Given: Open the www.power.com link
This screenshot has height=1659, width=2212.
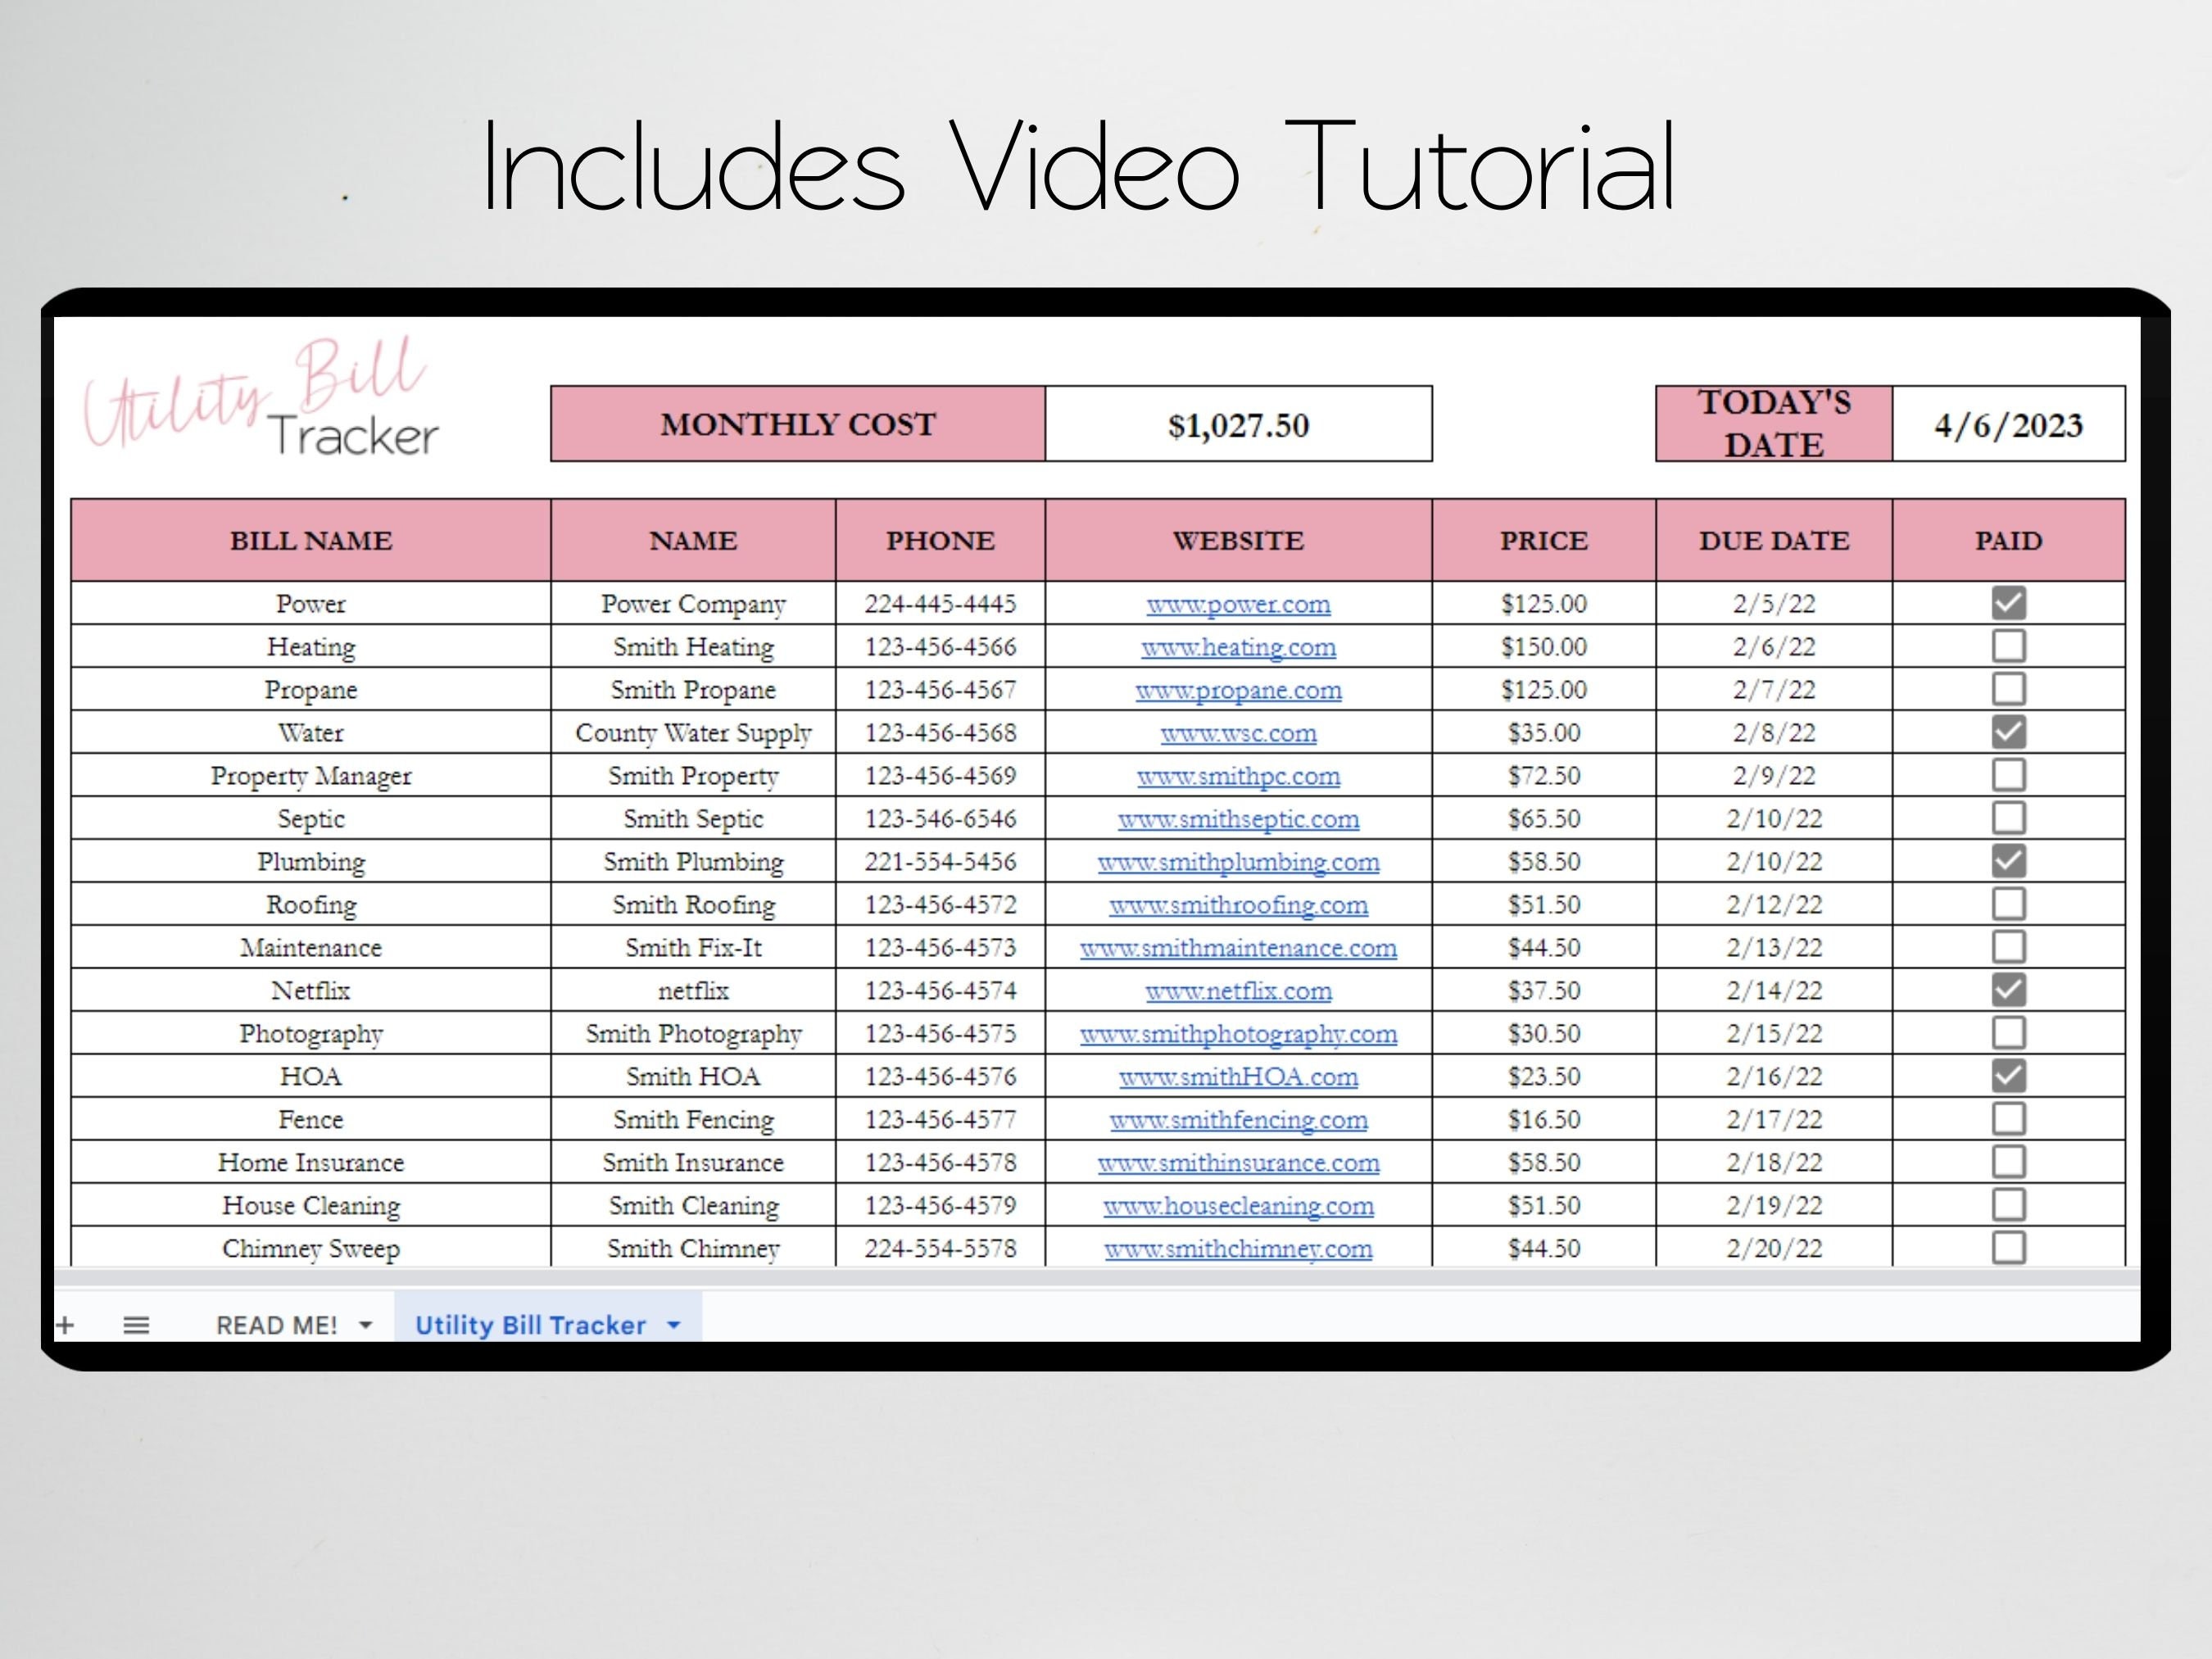Looking at the screenshot, I should click(x=1239, y=604).
